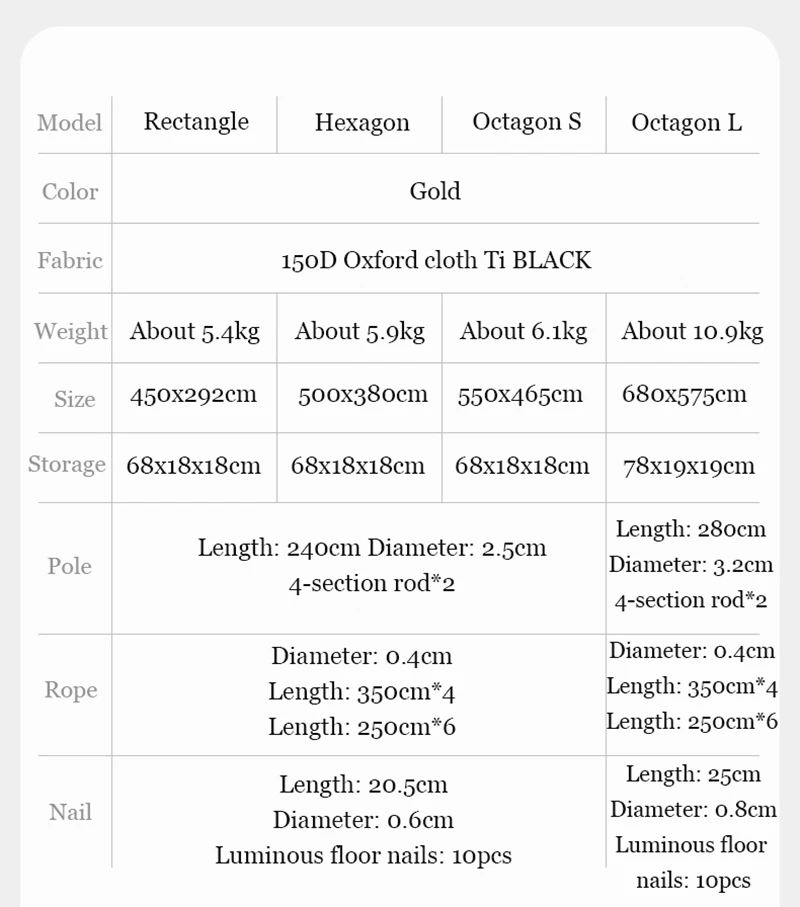Select the About 5.9kg weight cell

[359, 331]
